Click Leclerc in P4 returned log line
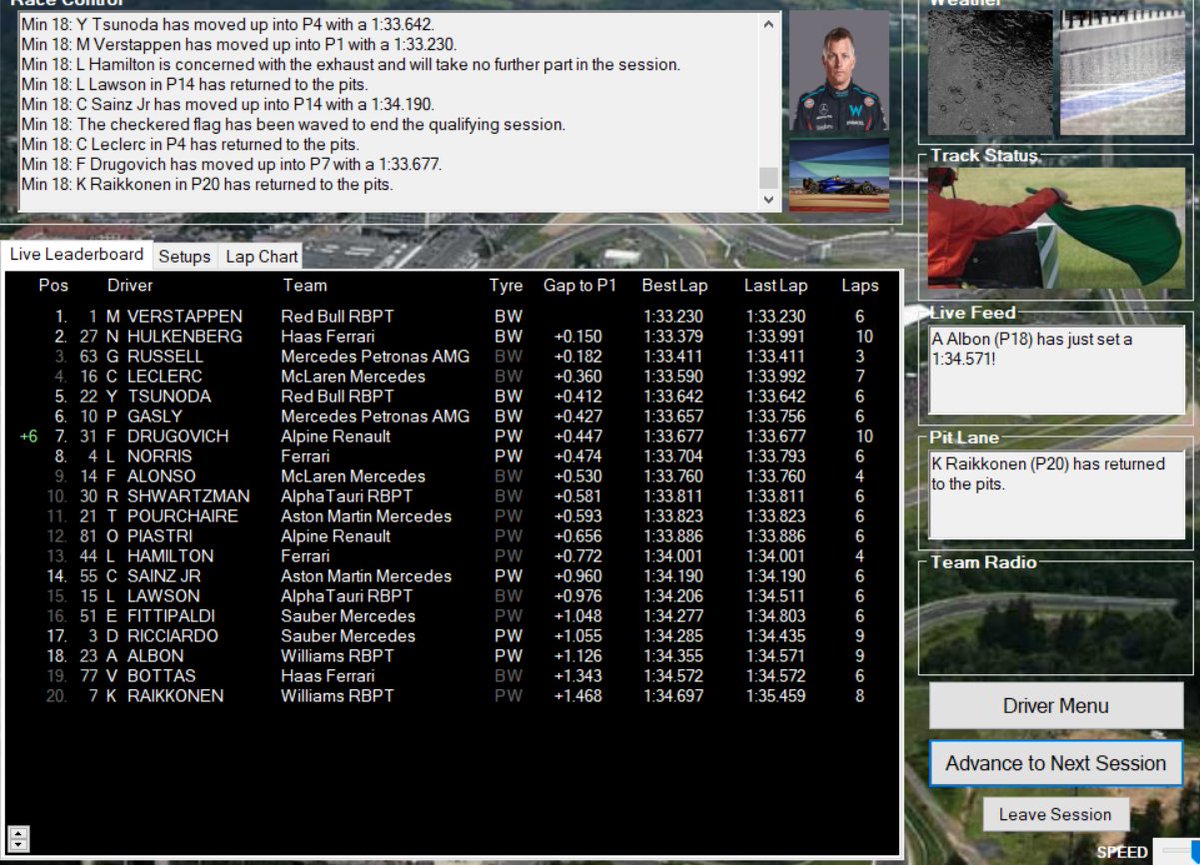1200x865 pixels. 190,145
